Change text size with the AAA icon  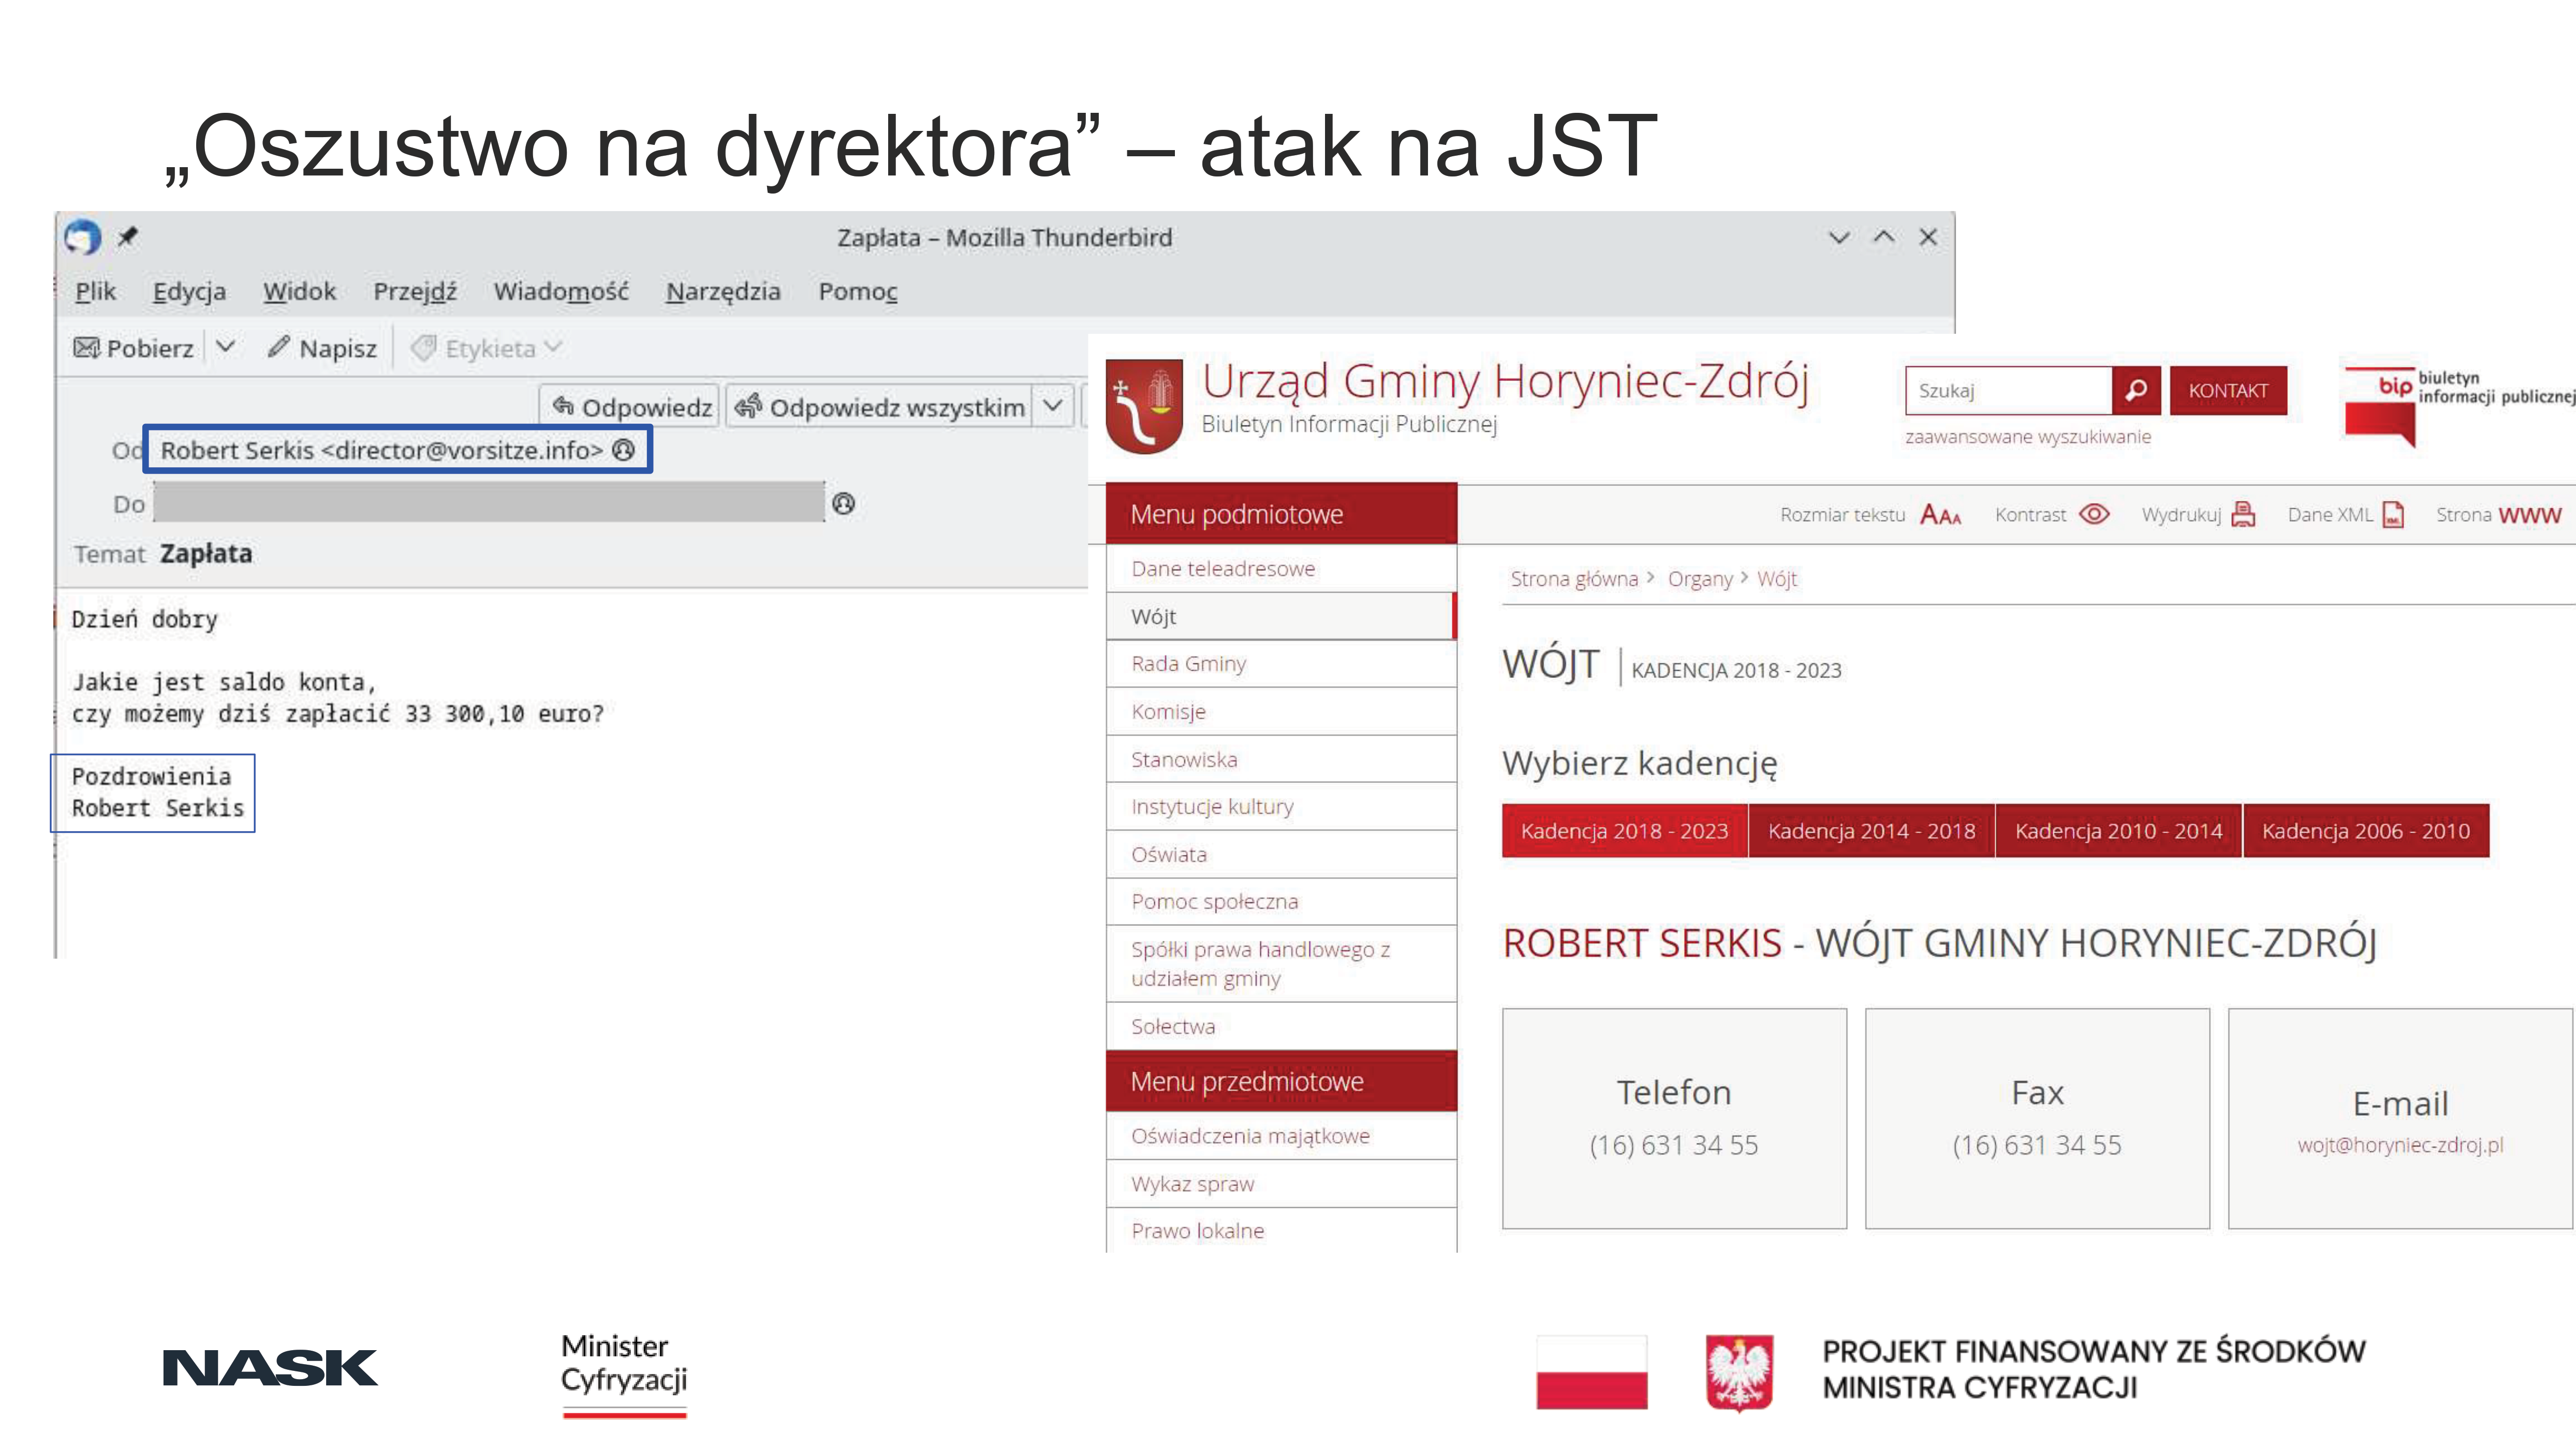pos(1940,515)
